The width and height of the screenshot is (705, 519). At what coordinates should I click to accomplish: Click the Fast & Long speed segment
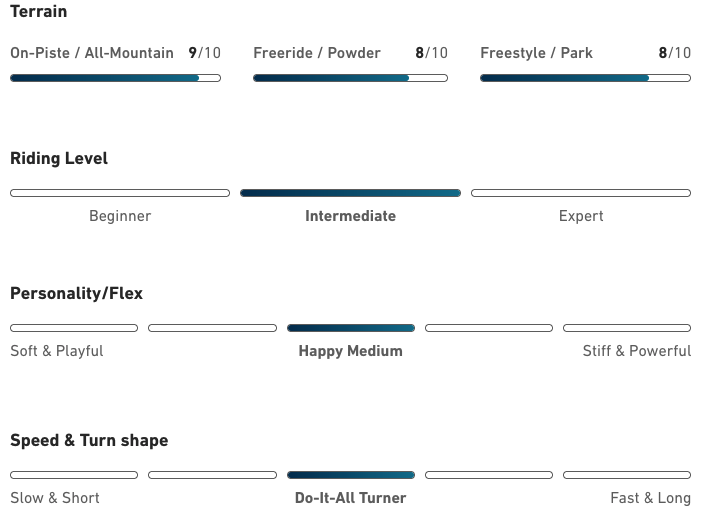[627, 475]
